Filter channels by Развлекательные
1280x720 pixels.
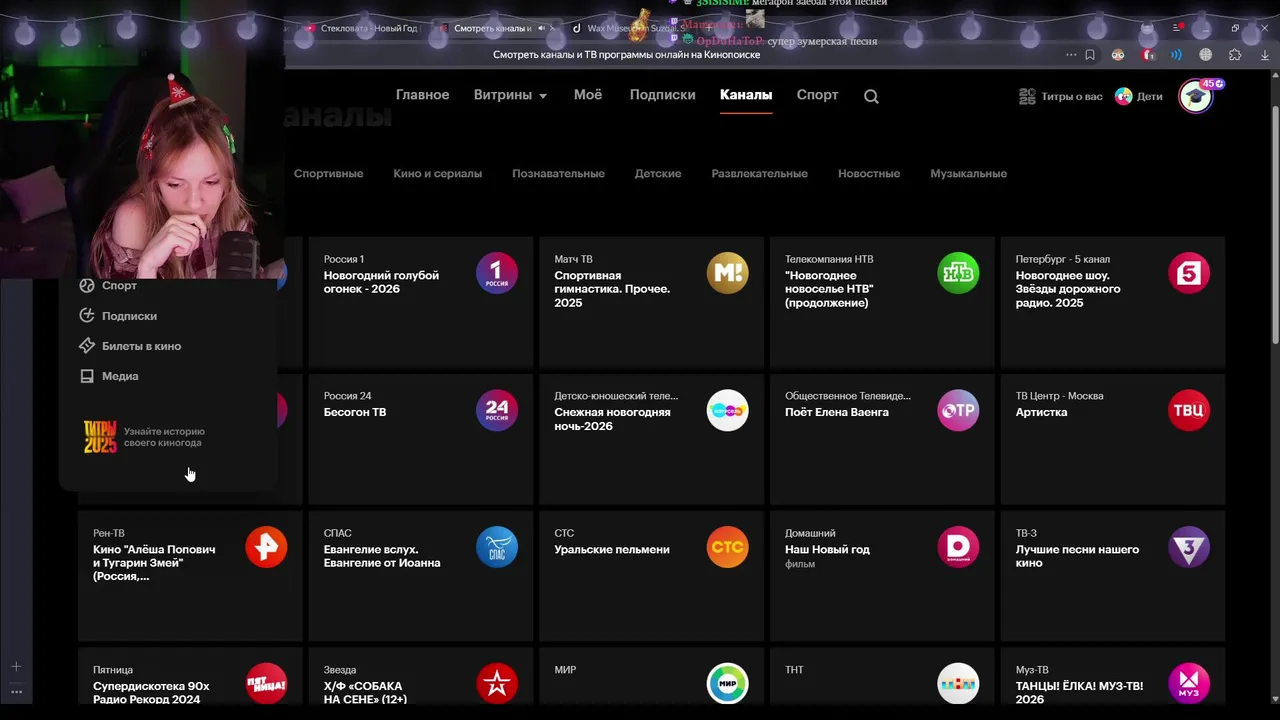point(759,174)
